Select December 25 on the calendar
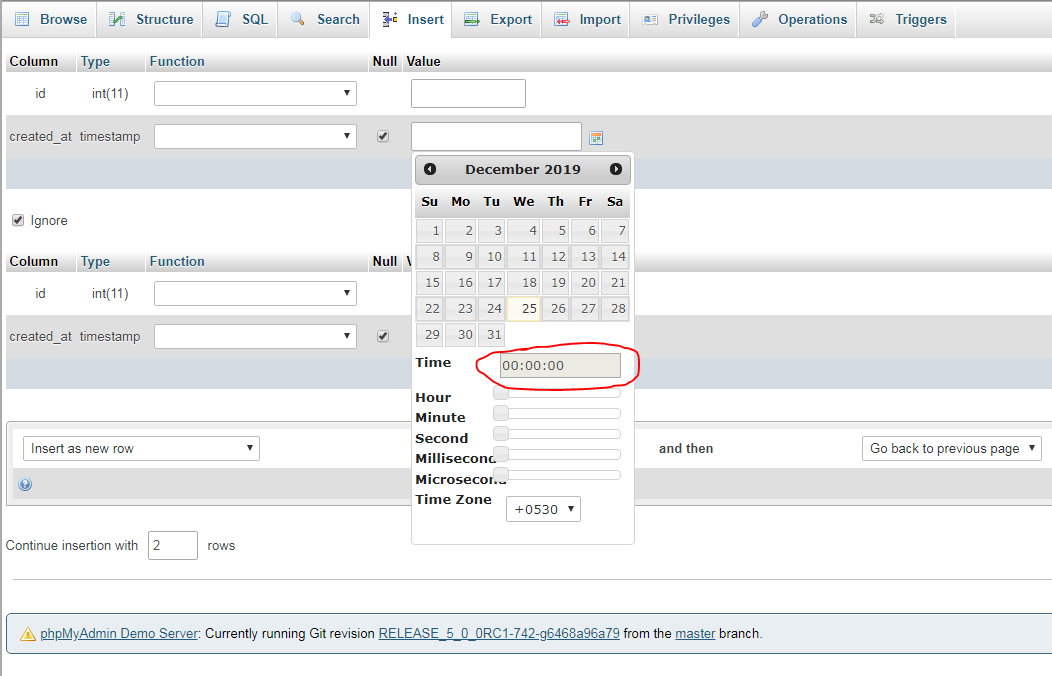The height and width of the screenshot is (676, 1052). pos(523,308)
